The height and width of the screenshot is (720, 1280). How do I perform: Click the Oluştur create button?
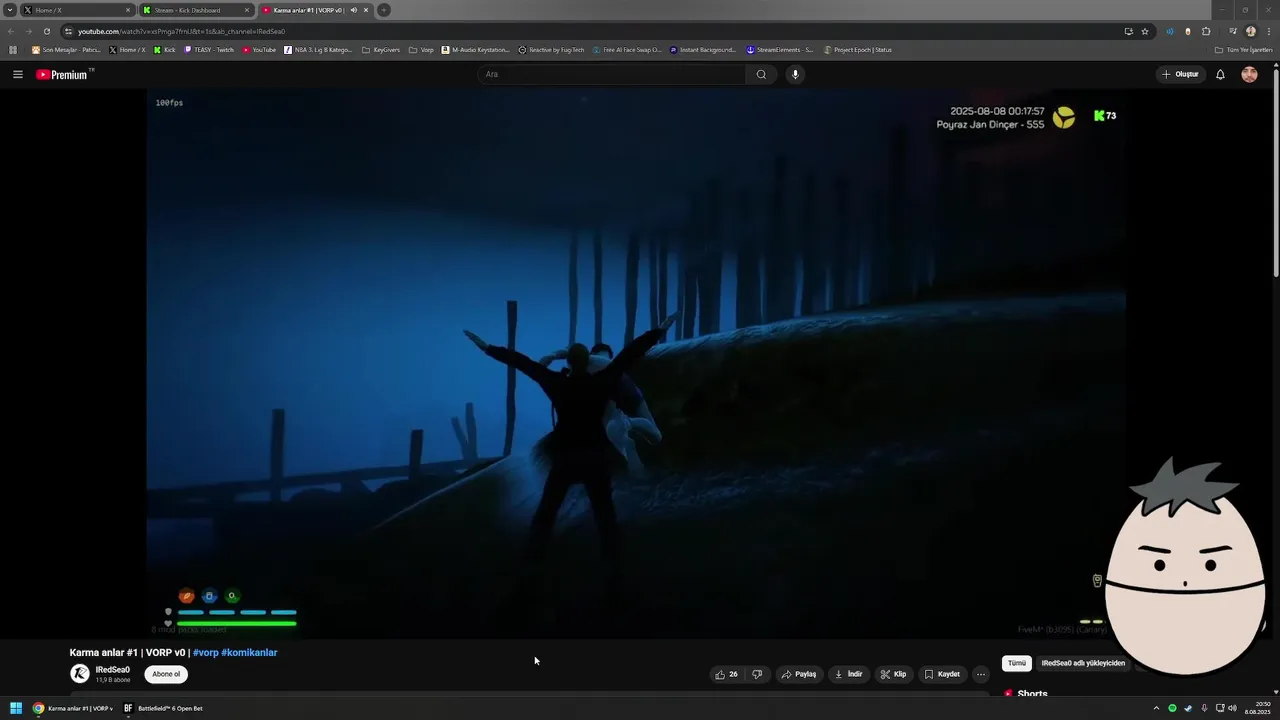click(x=1180, y=74)
